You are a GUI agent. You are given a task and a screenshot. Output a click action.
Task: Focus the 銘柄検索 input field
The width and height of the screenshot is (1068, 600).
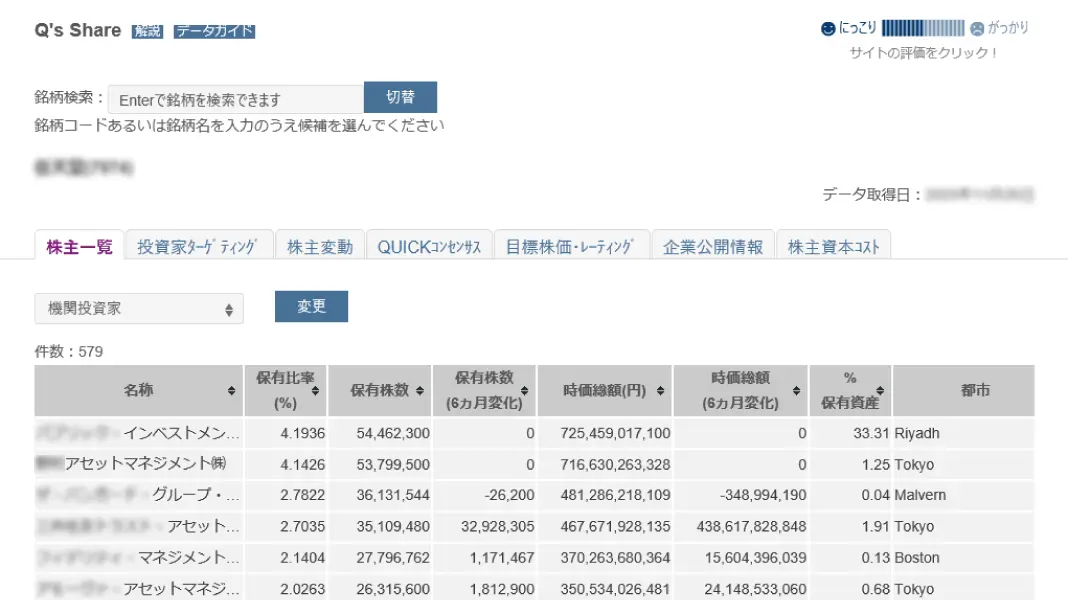point(236,99)
